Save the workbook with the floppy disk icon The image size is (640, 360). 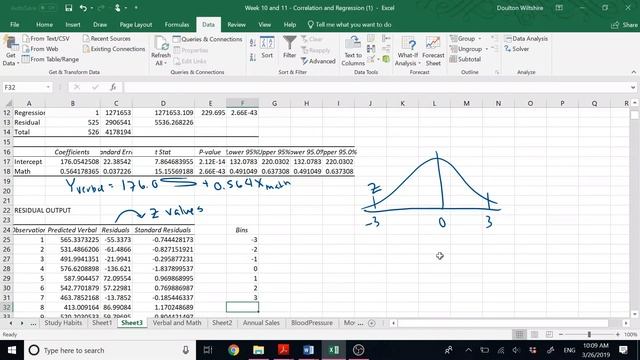click(x=68, y=8)
